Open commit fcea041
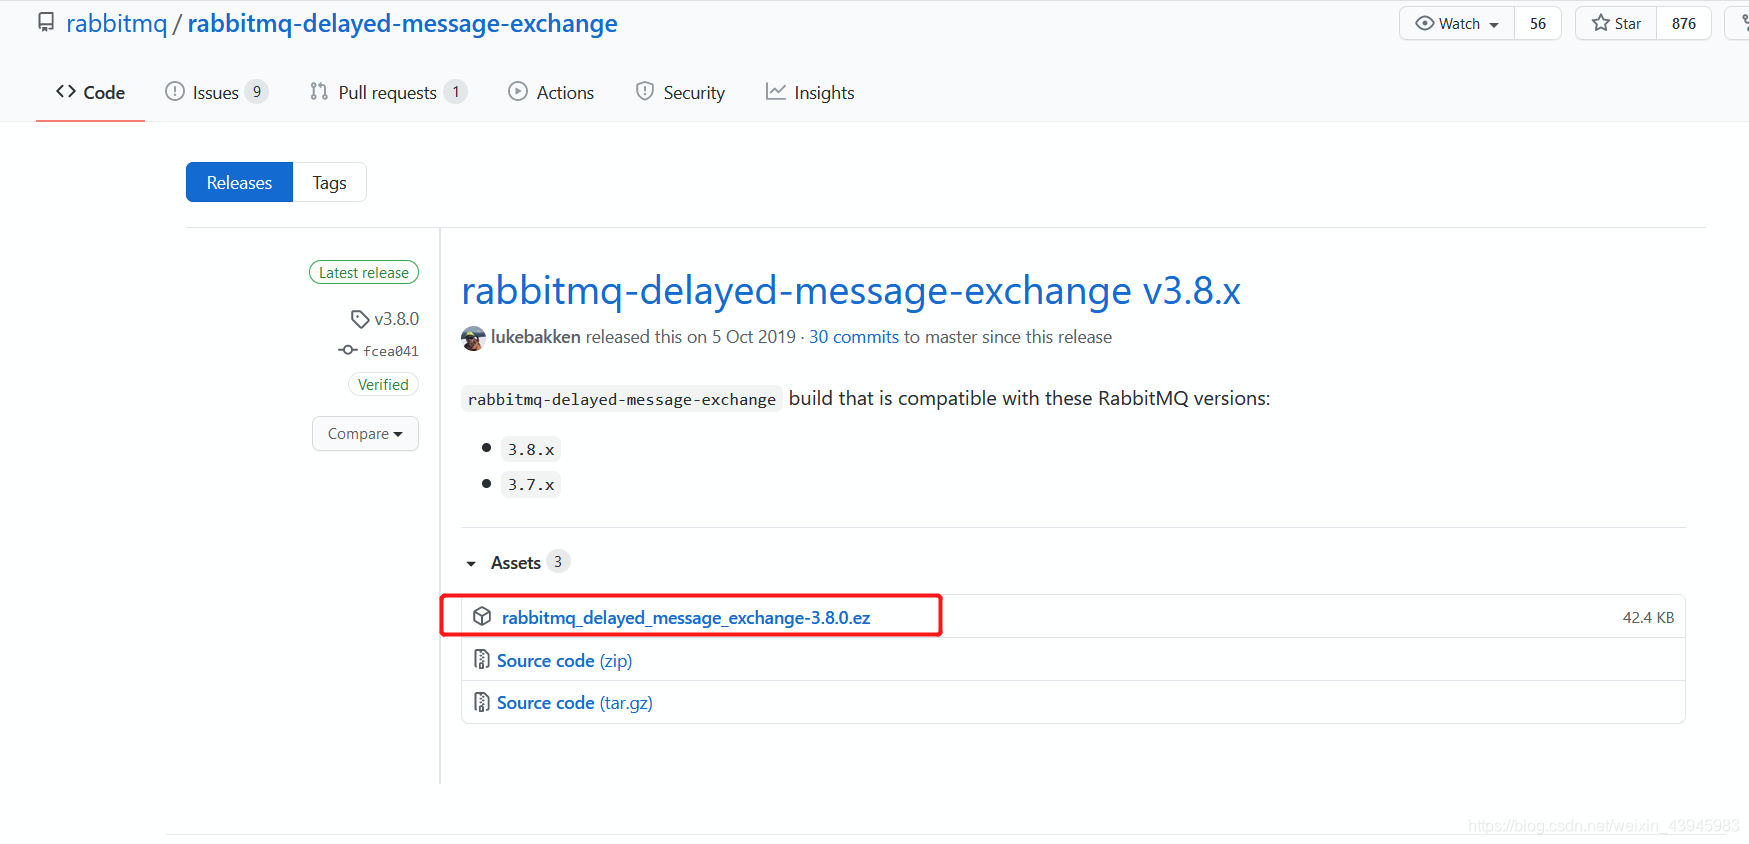 [391, 351]
